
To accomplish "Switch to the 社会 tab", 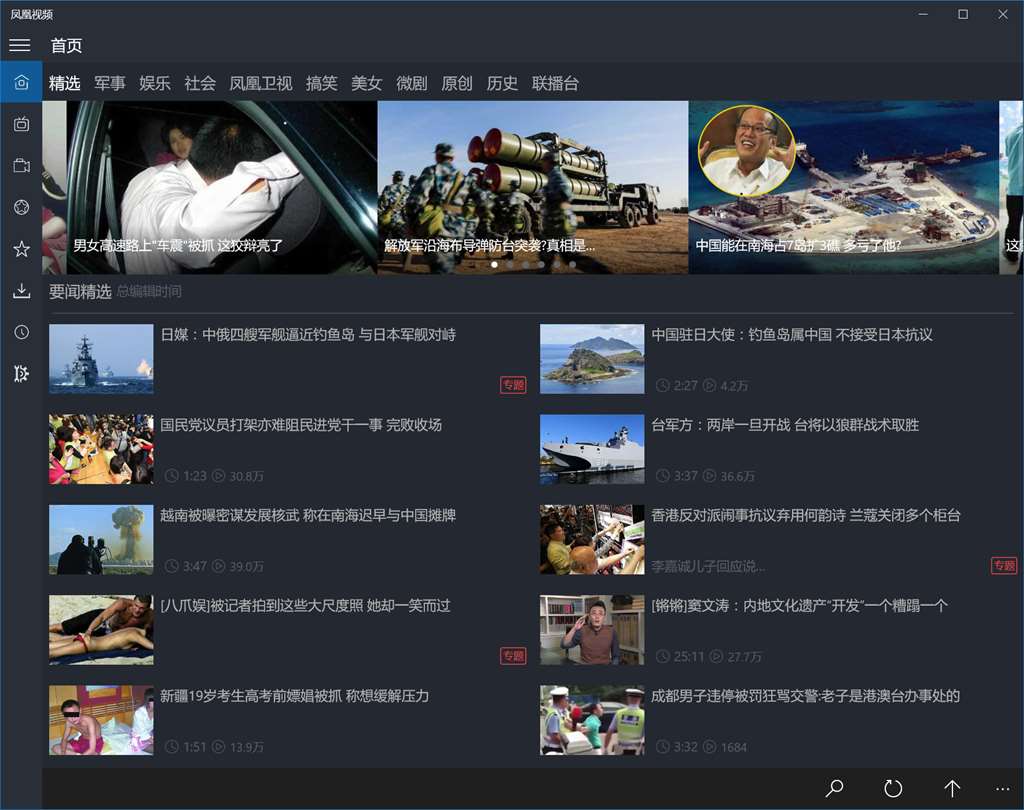I will (x=200, y=84).
